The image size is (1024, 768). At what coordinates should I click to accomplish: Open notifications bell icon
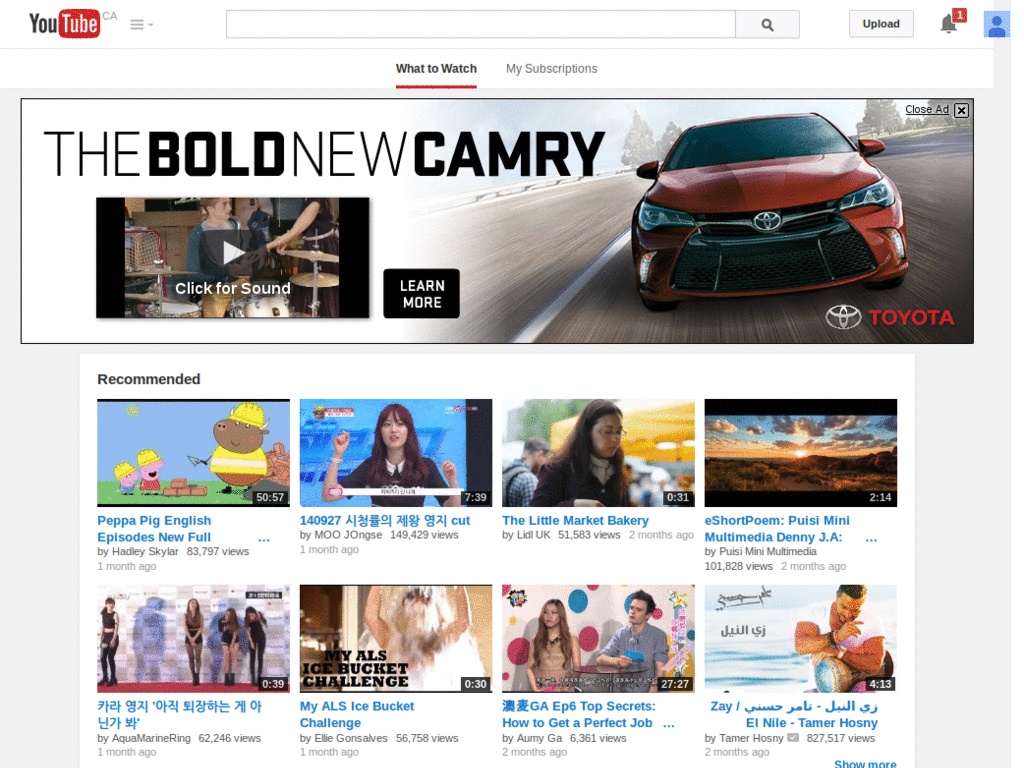(x=948, y=25)
